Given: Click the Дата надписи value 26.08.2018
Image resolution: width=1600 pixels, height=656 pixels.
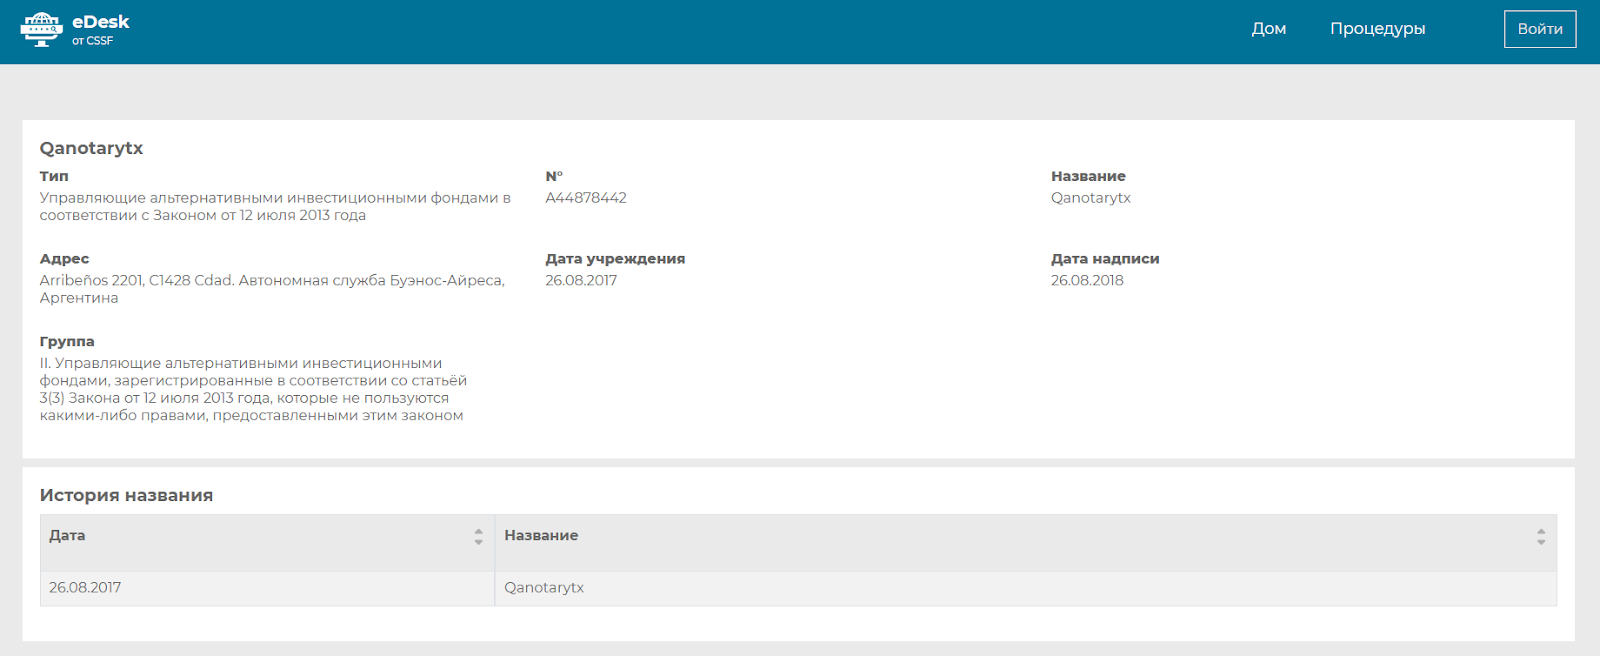Looking at the screenshot, I should (1087, 281).
